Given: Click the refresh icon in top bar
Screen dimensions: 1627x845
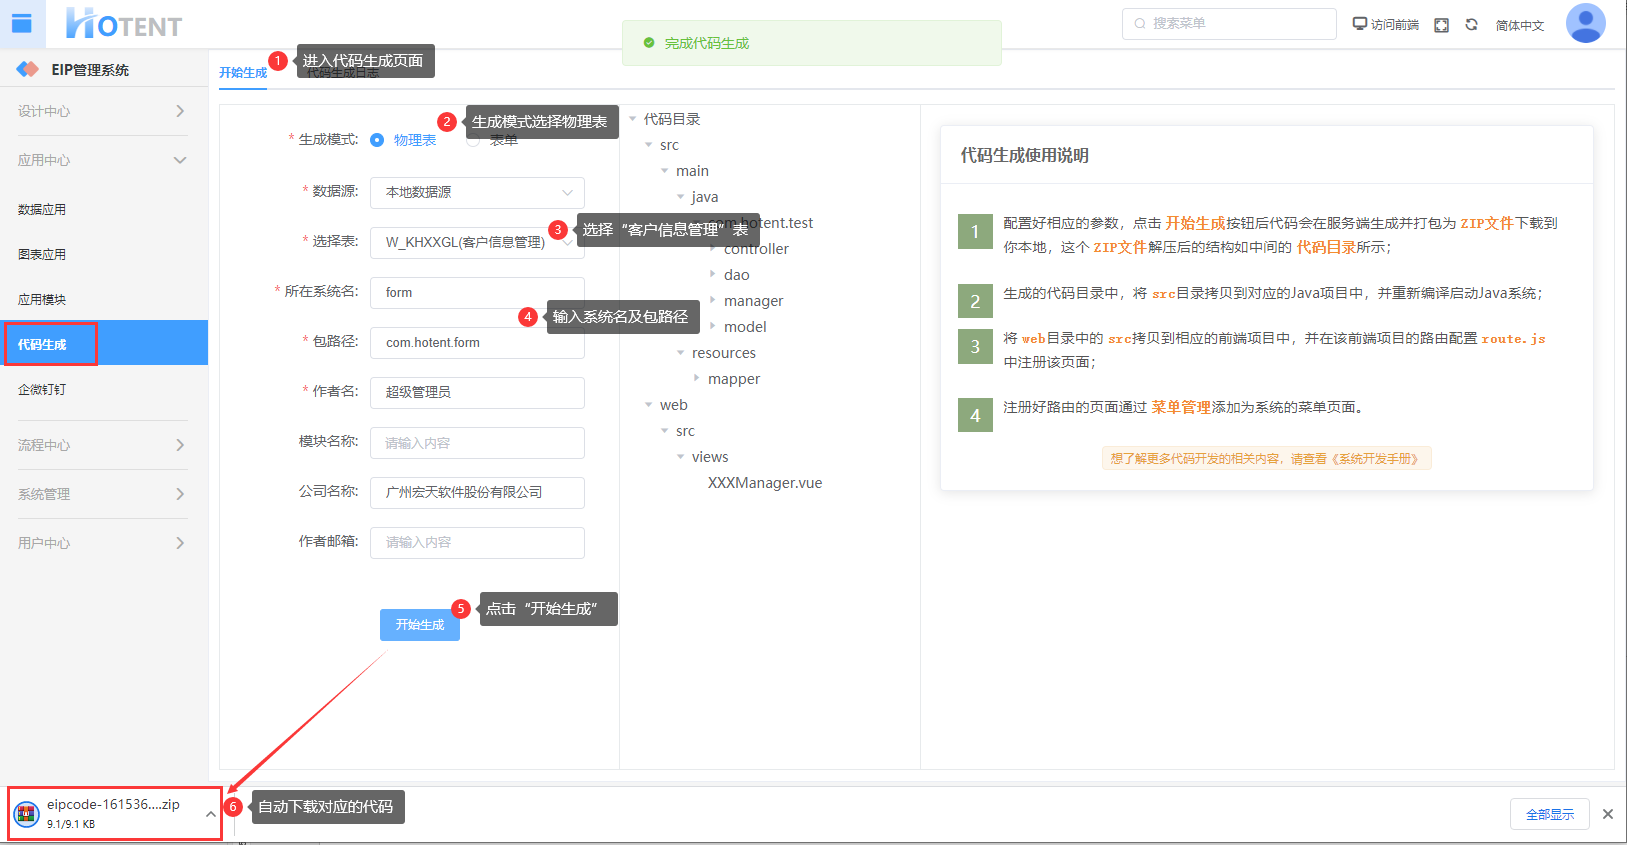Looking at the screenshot, I should (x=1471, y=25).
